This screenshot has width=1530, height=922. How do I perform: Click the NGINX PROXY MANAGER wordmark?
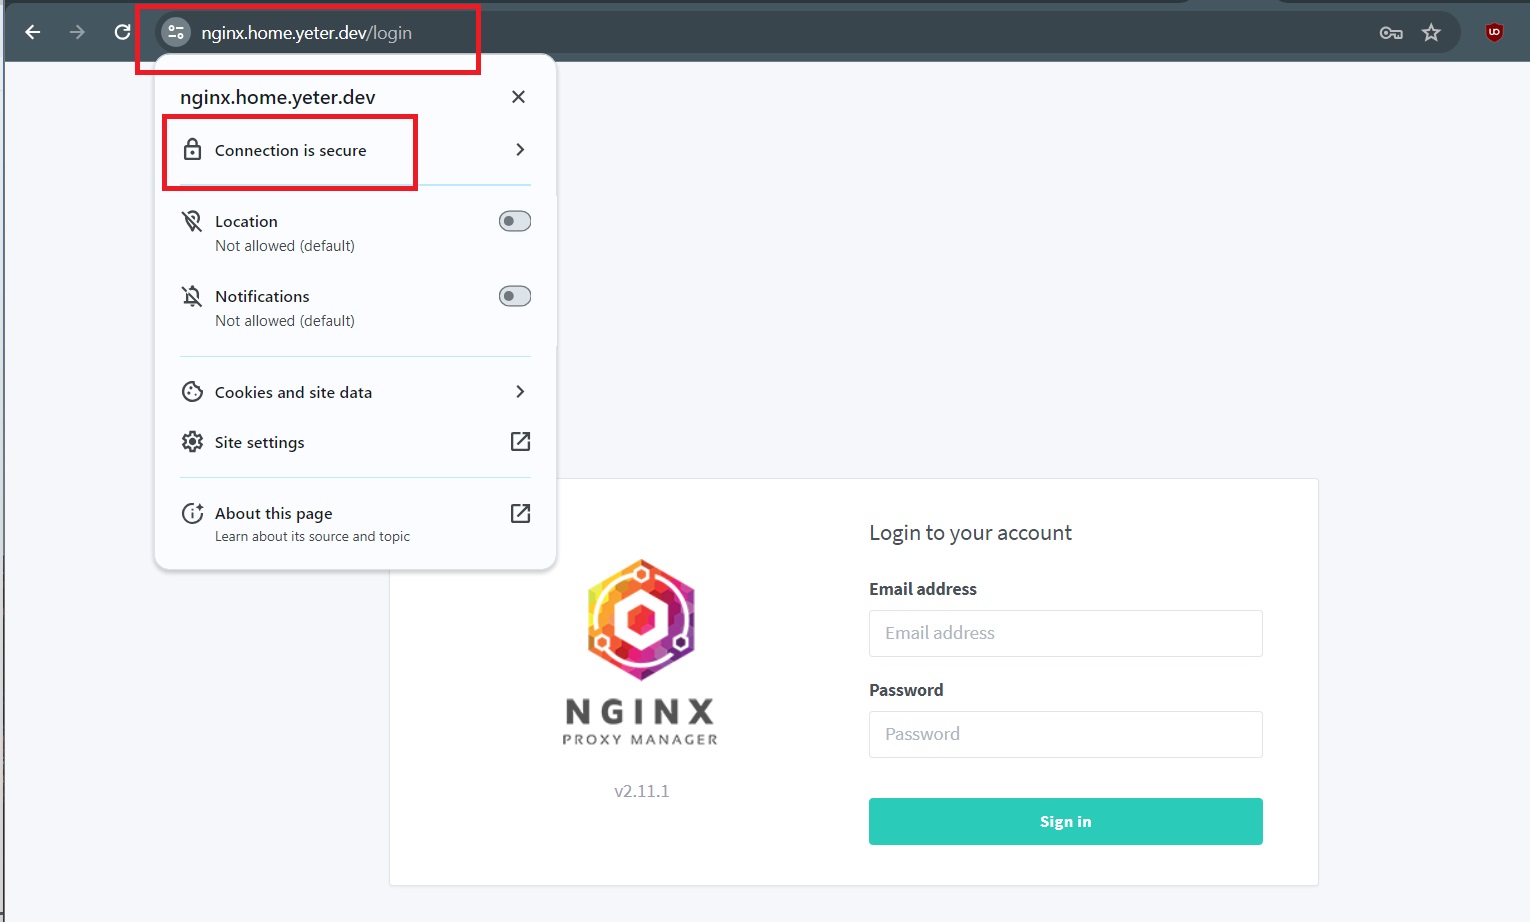640,722
